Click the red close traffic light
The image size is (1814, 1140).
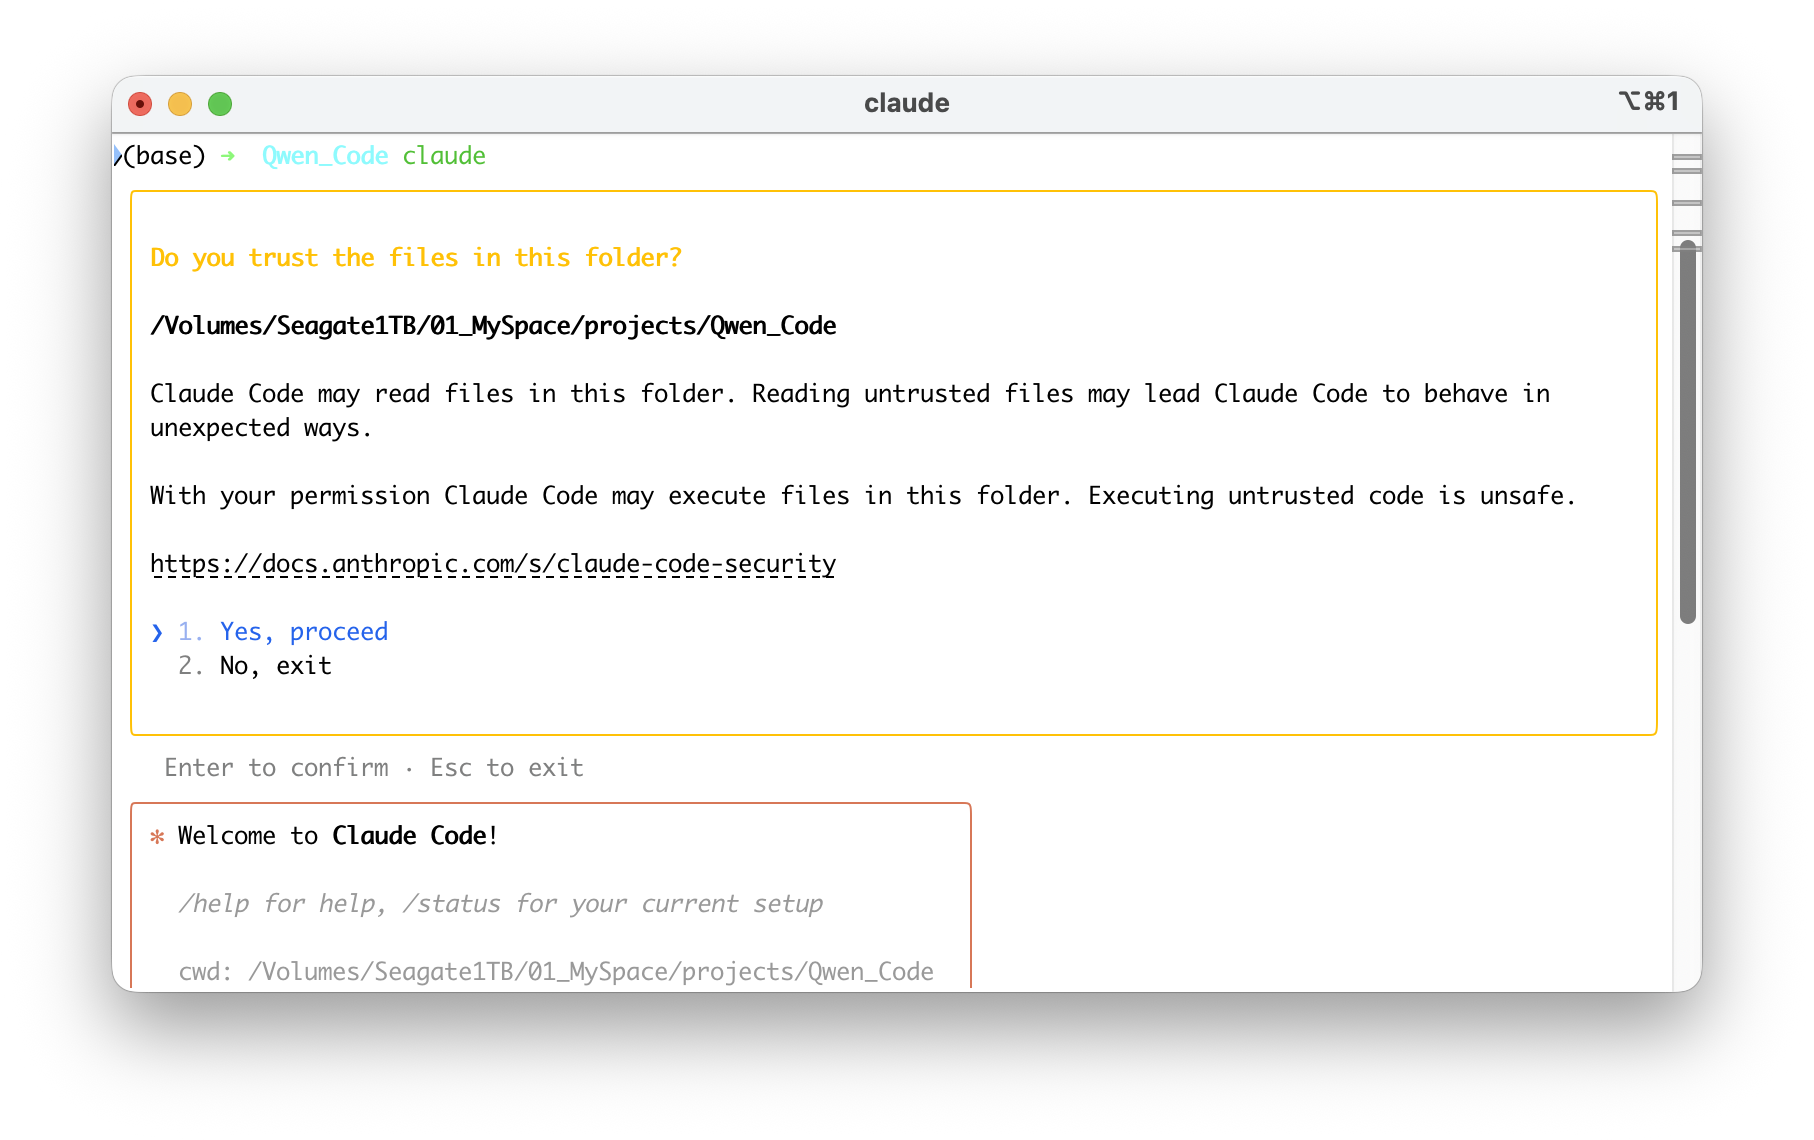[140, 103]
